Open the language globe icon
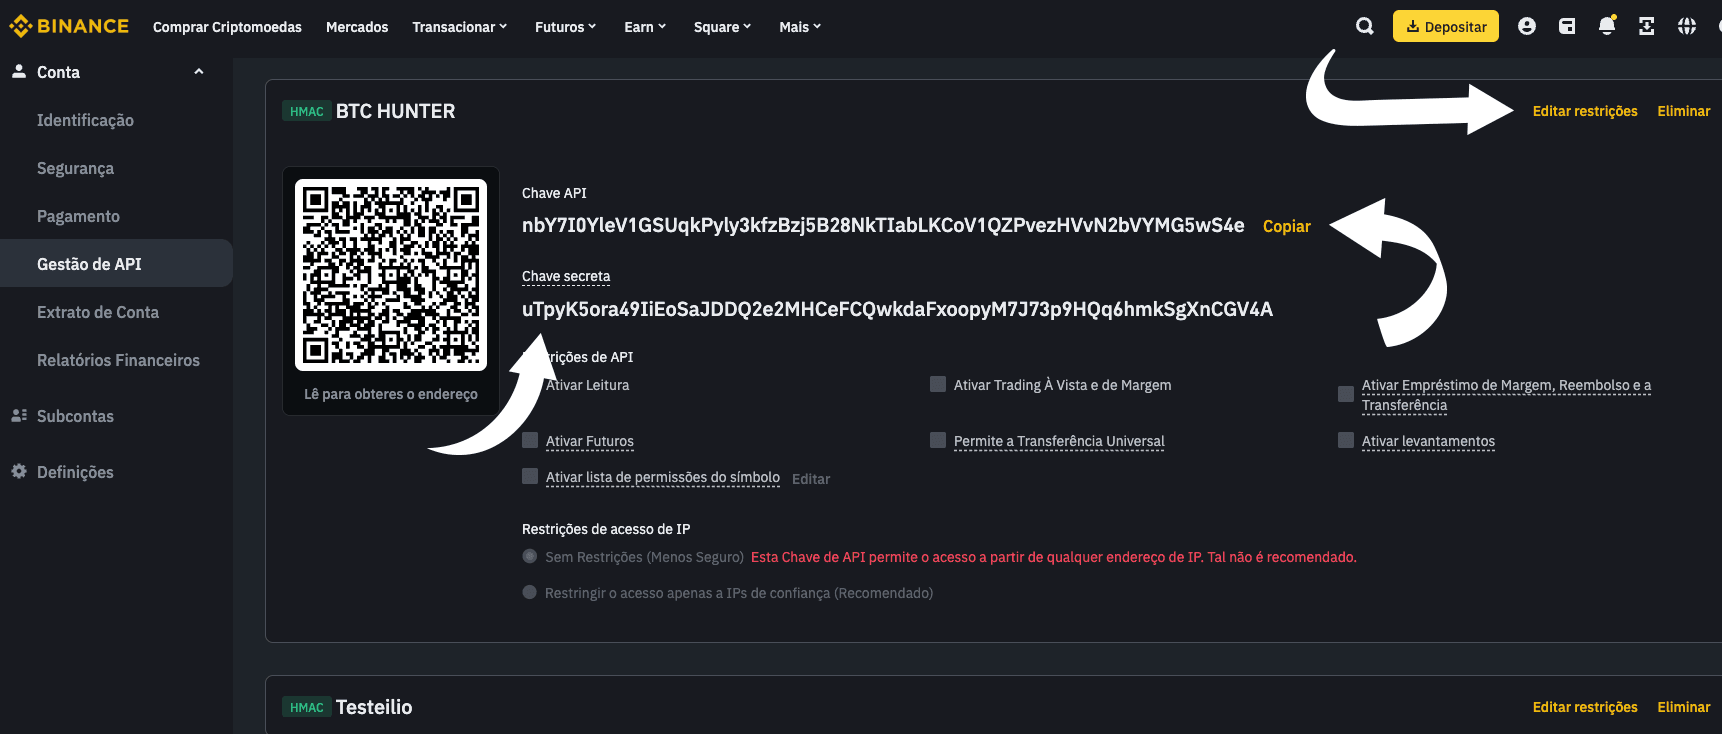 pos(1687,27)
